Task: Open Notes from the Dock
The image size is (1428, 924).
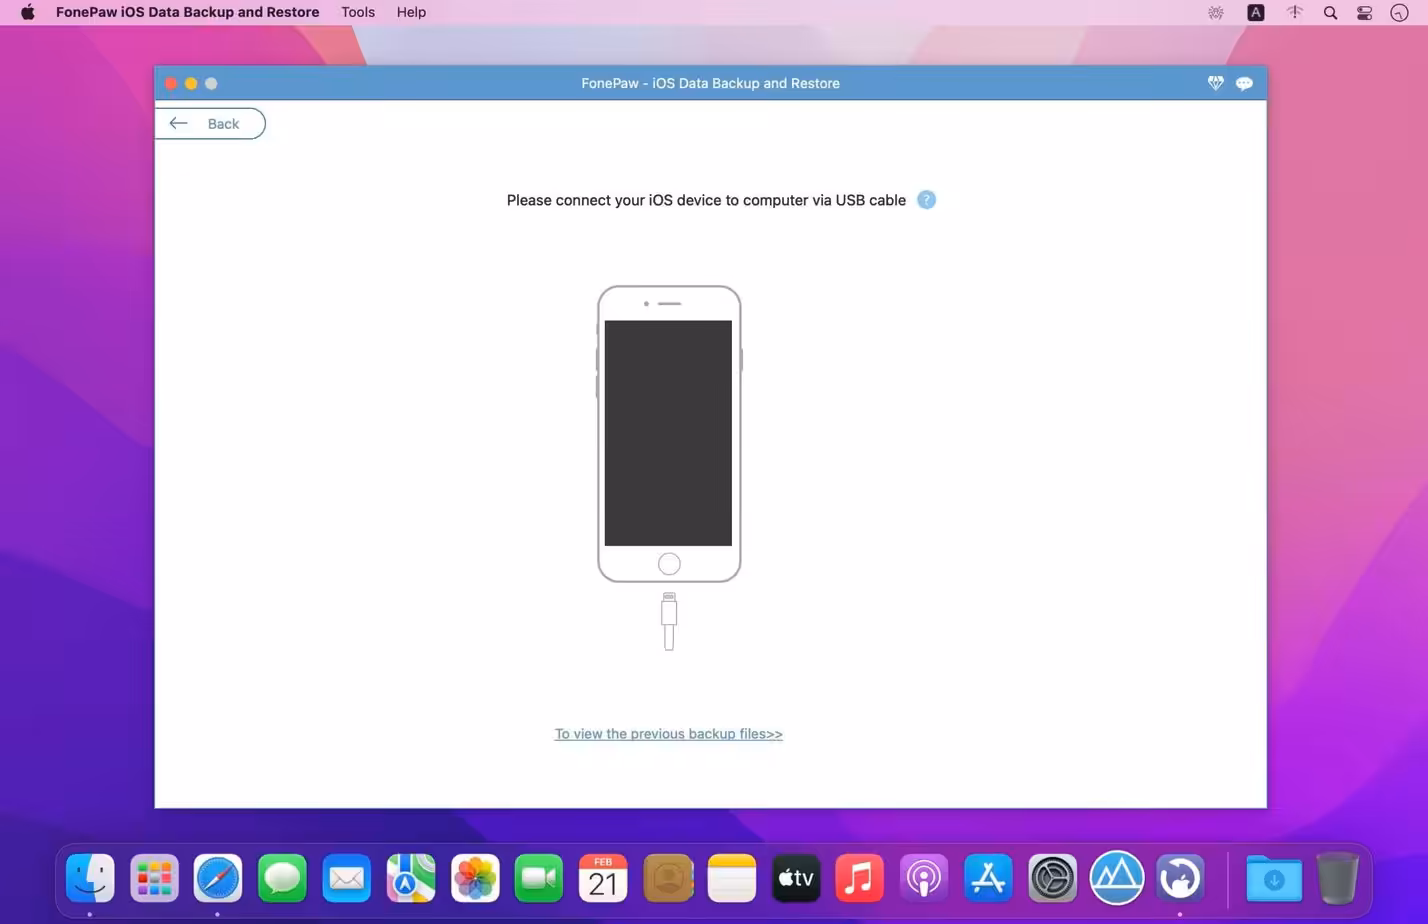Action: [732, 878]
